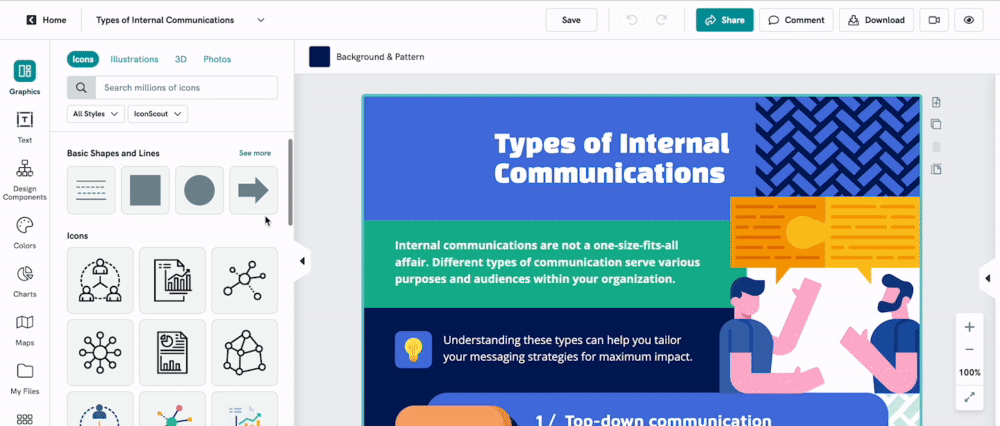Viewport: 1000px width, 426px height.
Task: Click the 100% zoom level text
Action: (969, 372)
